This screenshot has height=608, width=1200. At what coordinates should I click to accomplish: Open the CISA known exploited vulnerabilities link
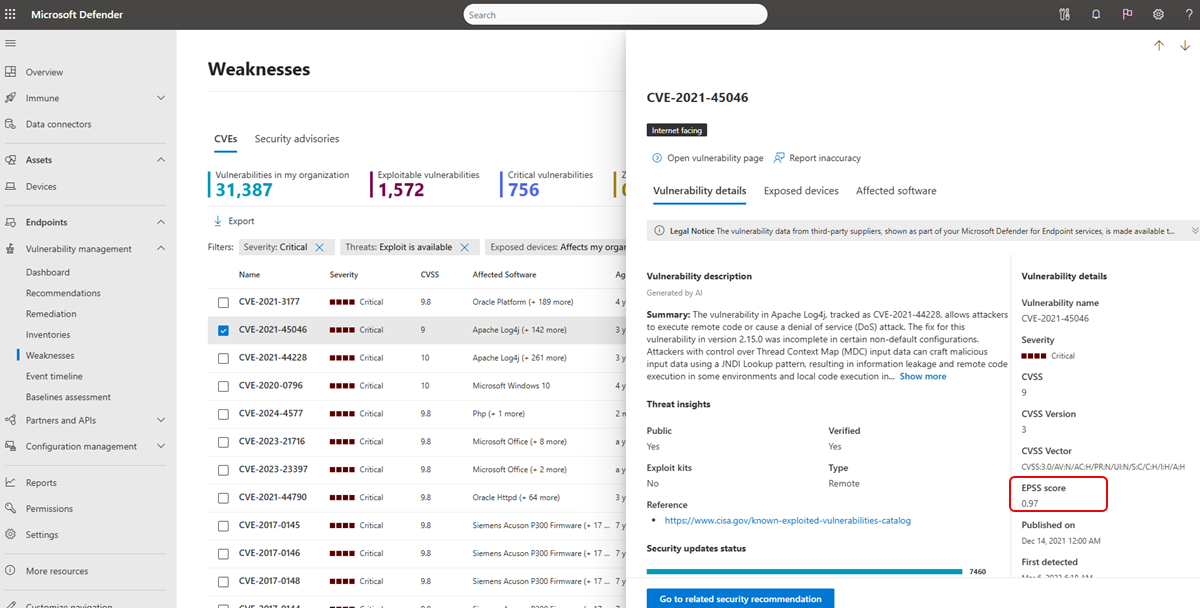point(787,521)
